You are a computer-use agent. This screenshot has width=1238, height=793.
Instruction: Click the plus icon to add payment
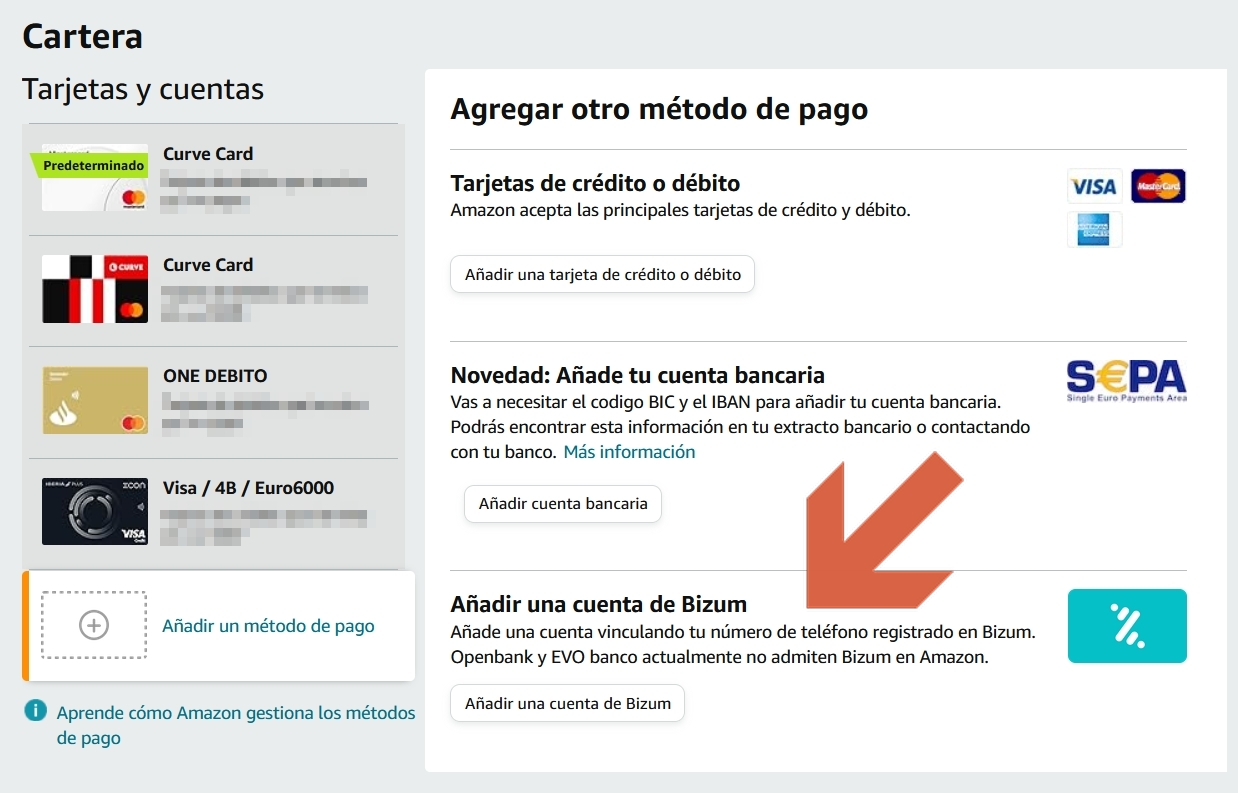94,625
